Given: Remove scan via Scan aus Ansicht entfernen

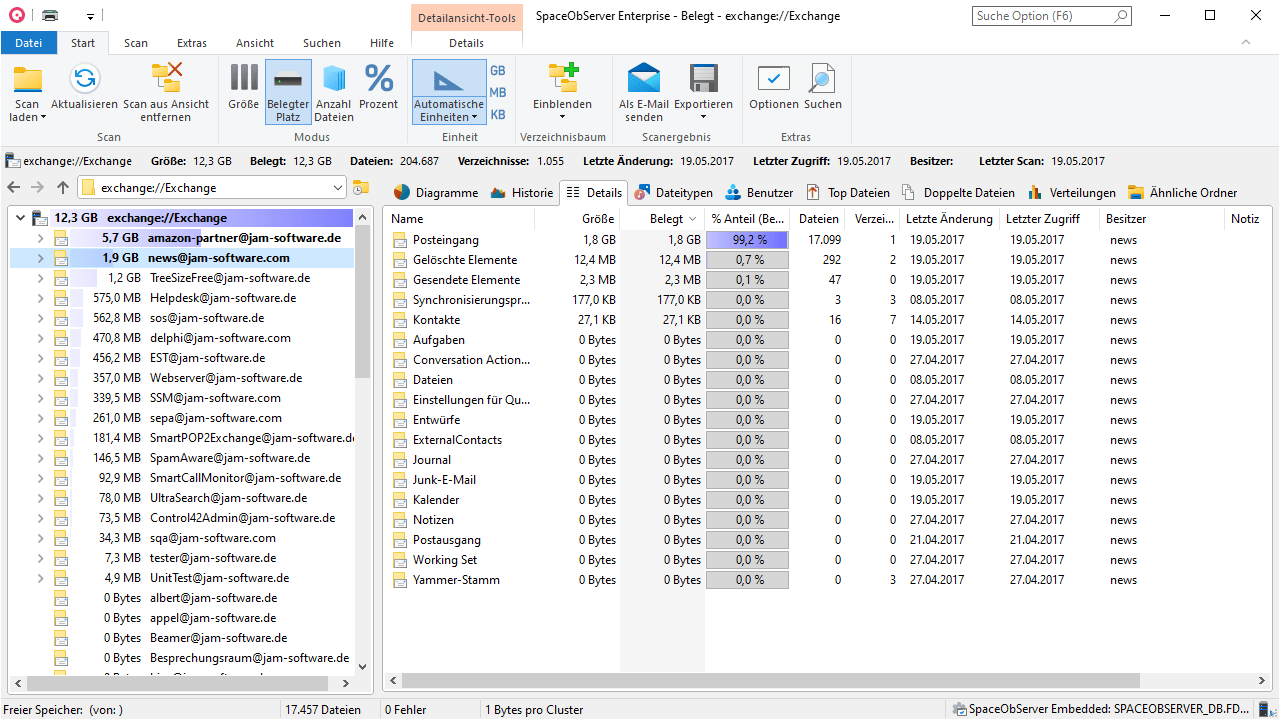Looking at the screenshot, I should [166, 92].
